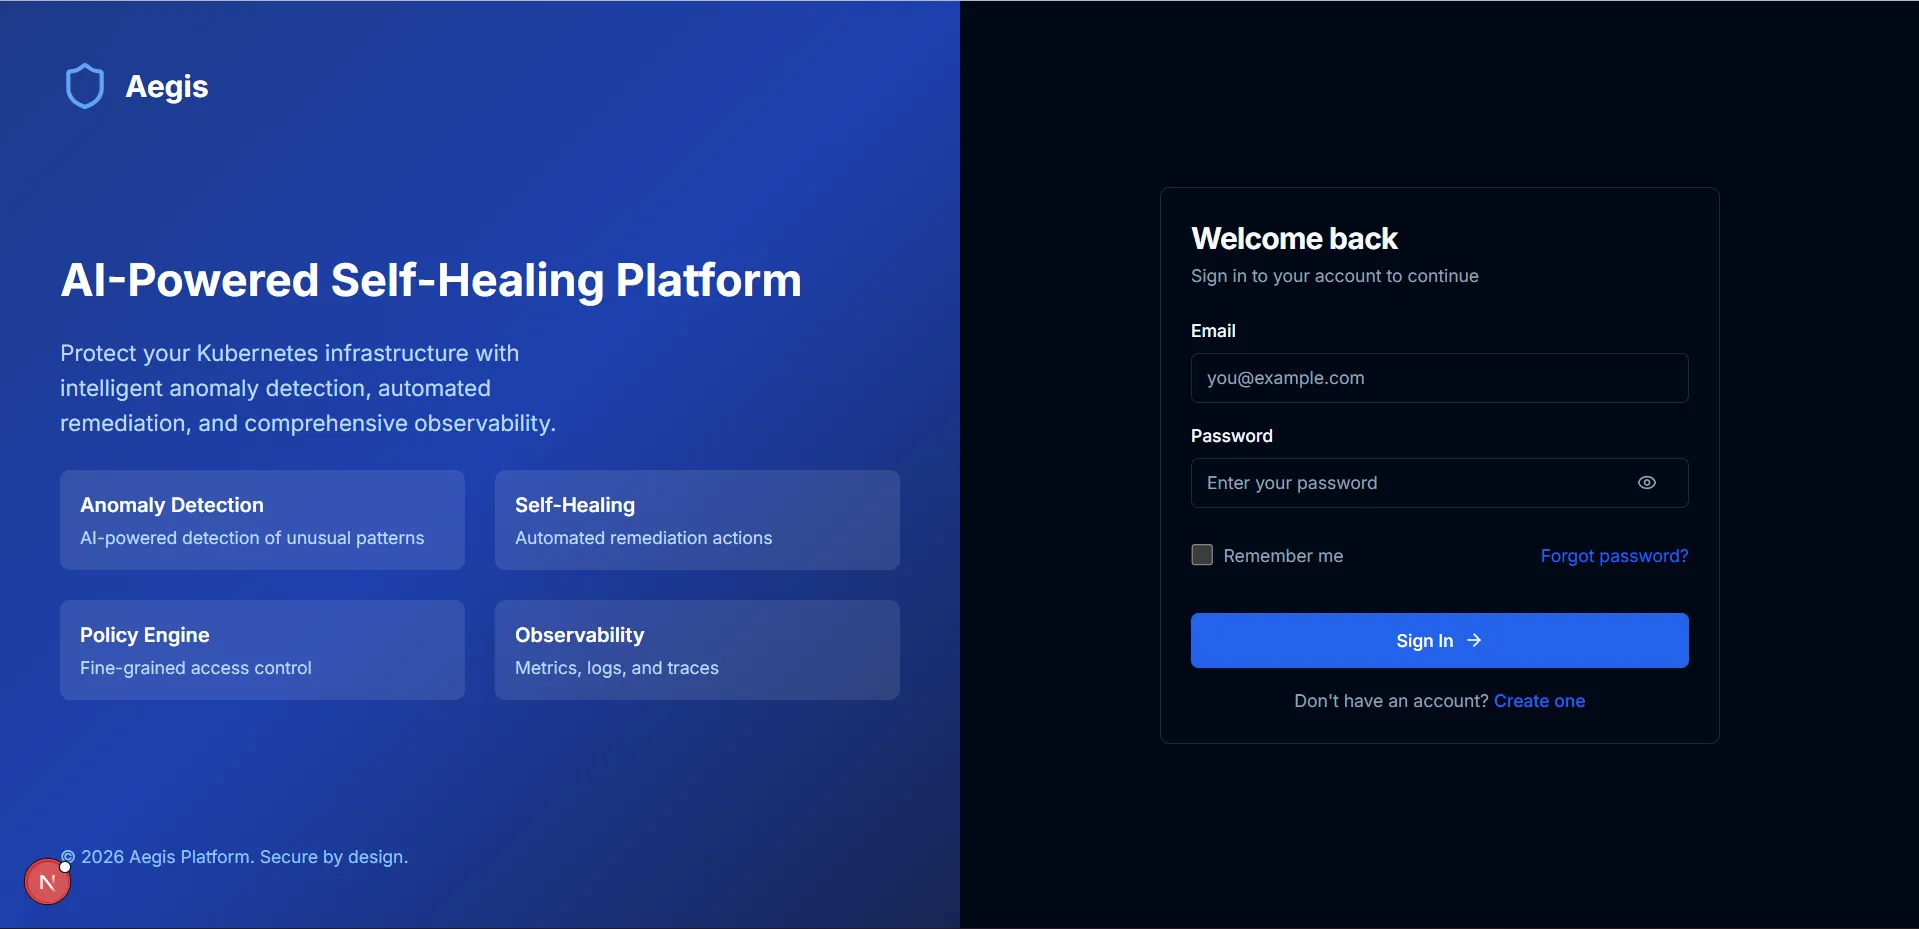This screenshot has width=1919, height=929.
Task: Open the Forgot password link
Action: [x=1613, y=556]
